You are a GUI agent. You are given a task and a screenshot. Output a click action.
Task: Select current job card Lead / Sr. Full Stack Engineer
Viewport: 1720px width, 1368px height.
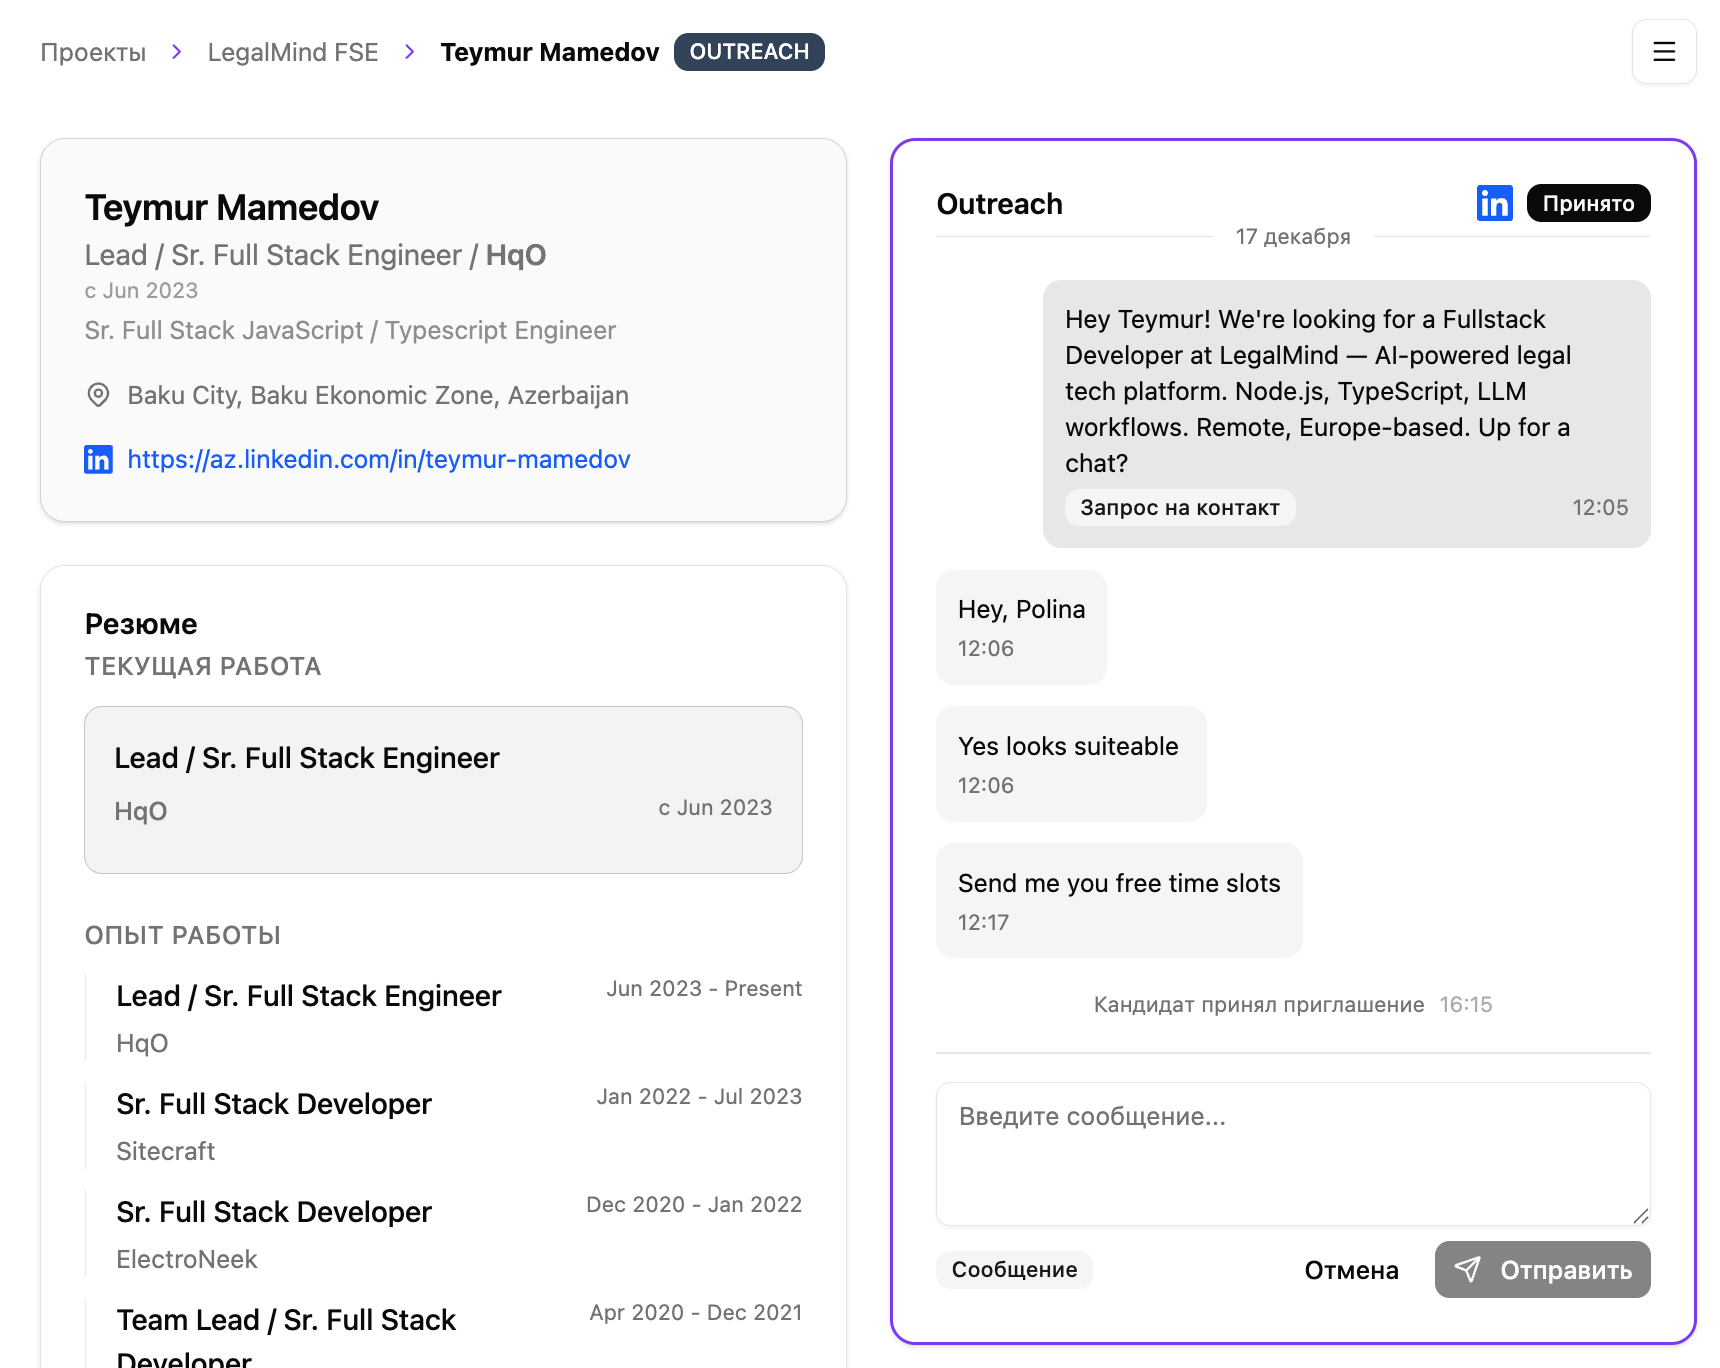click(x=443, y=789)
